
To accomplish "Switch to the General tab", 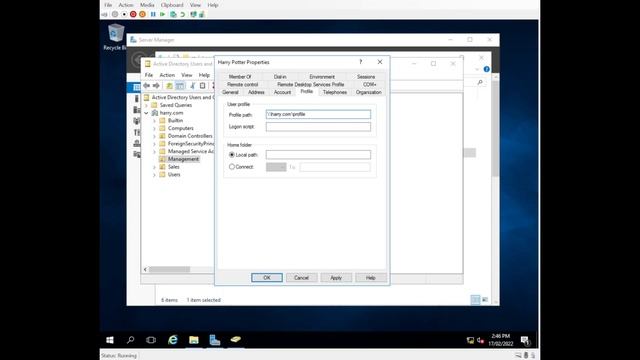I will coord(230,92).
